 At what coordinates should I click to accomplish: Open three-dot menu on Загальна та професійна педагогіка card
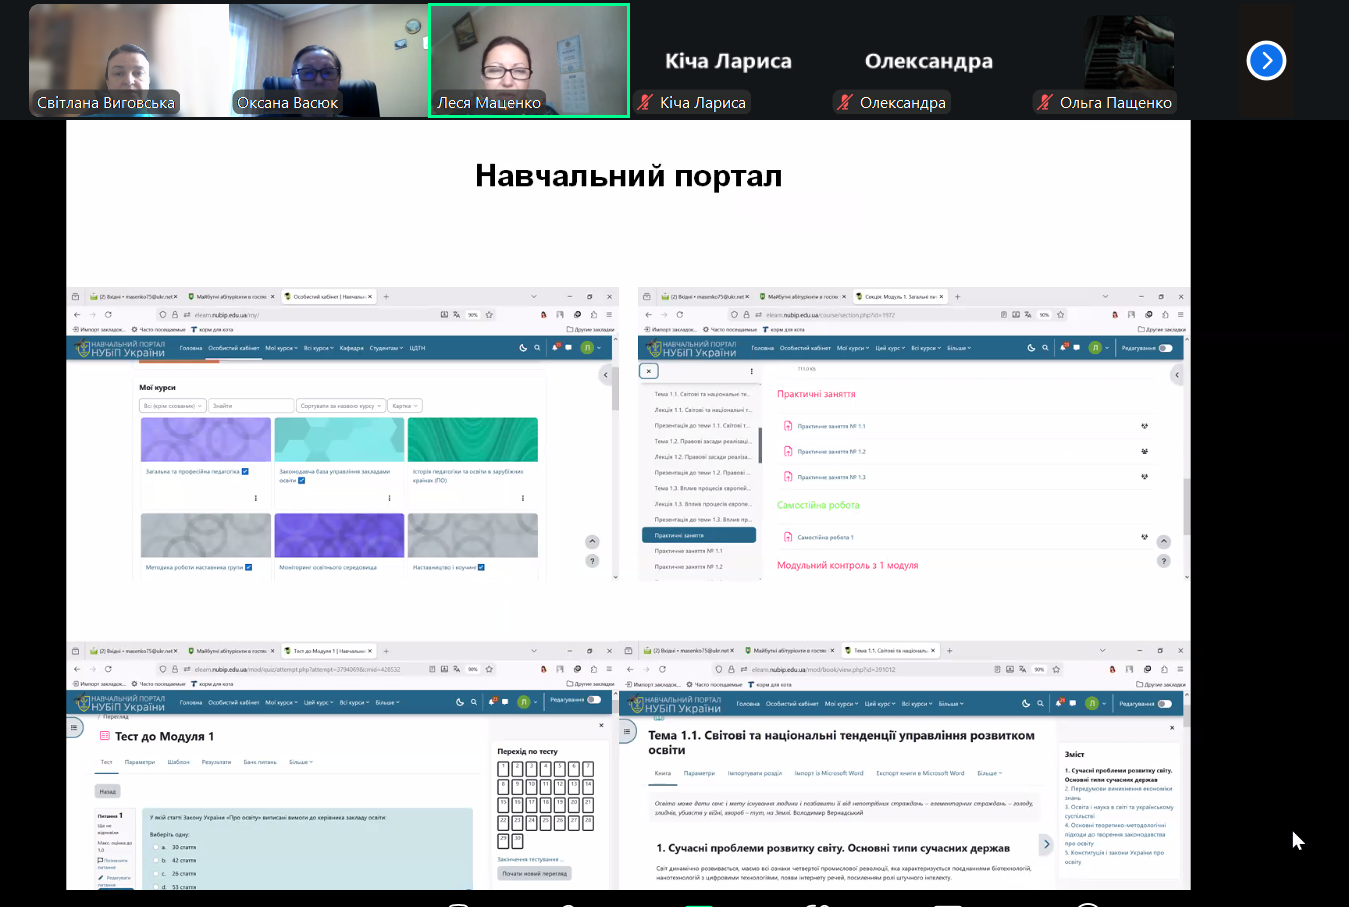coord(256,497)
